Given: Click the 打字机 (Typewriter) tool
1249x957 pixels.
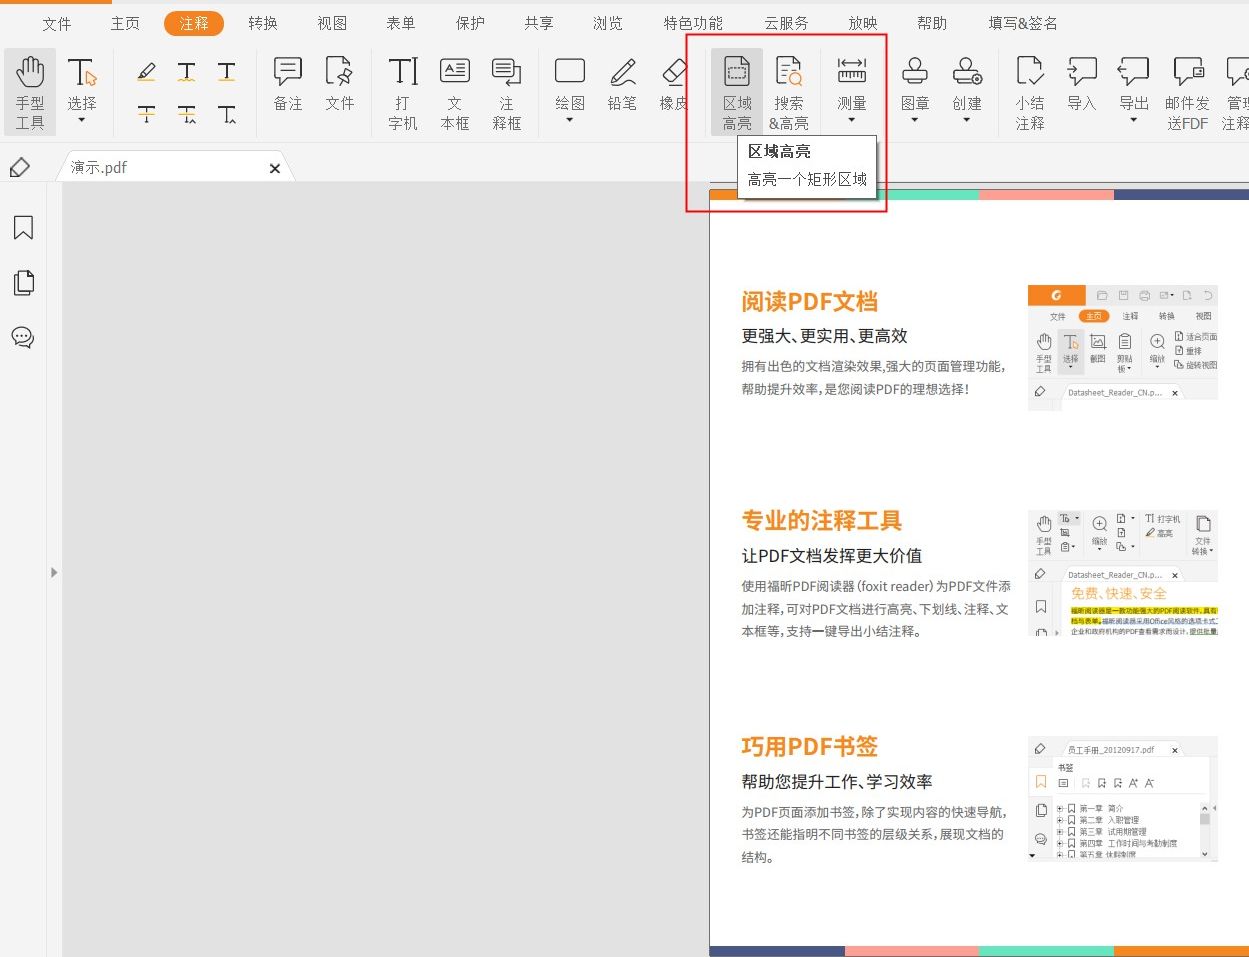Looking at the screenshot, I should point(402,90).
